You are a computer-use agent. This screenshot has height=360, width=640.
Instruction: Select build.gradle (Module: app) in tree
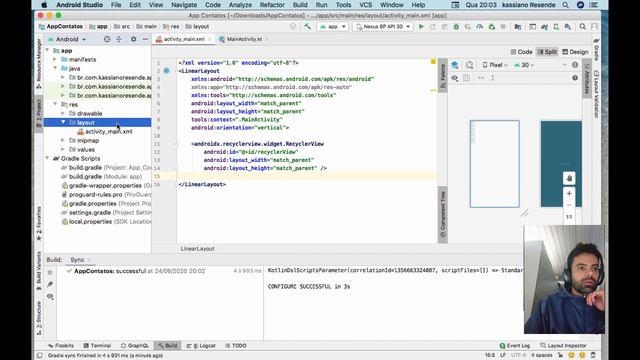[102, 176]
